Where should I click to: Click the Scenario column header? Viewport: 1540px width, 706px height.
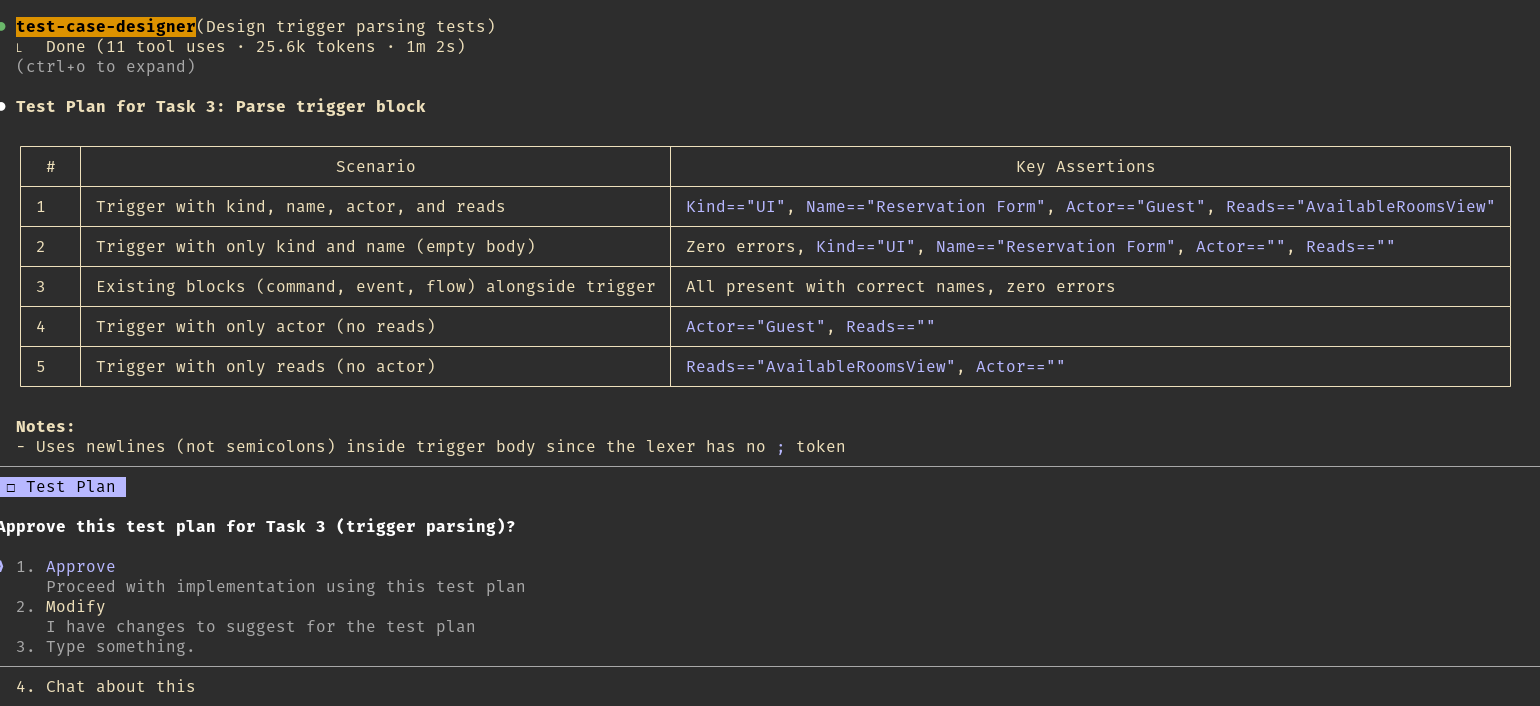click(375, 167)
